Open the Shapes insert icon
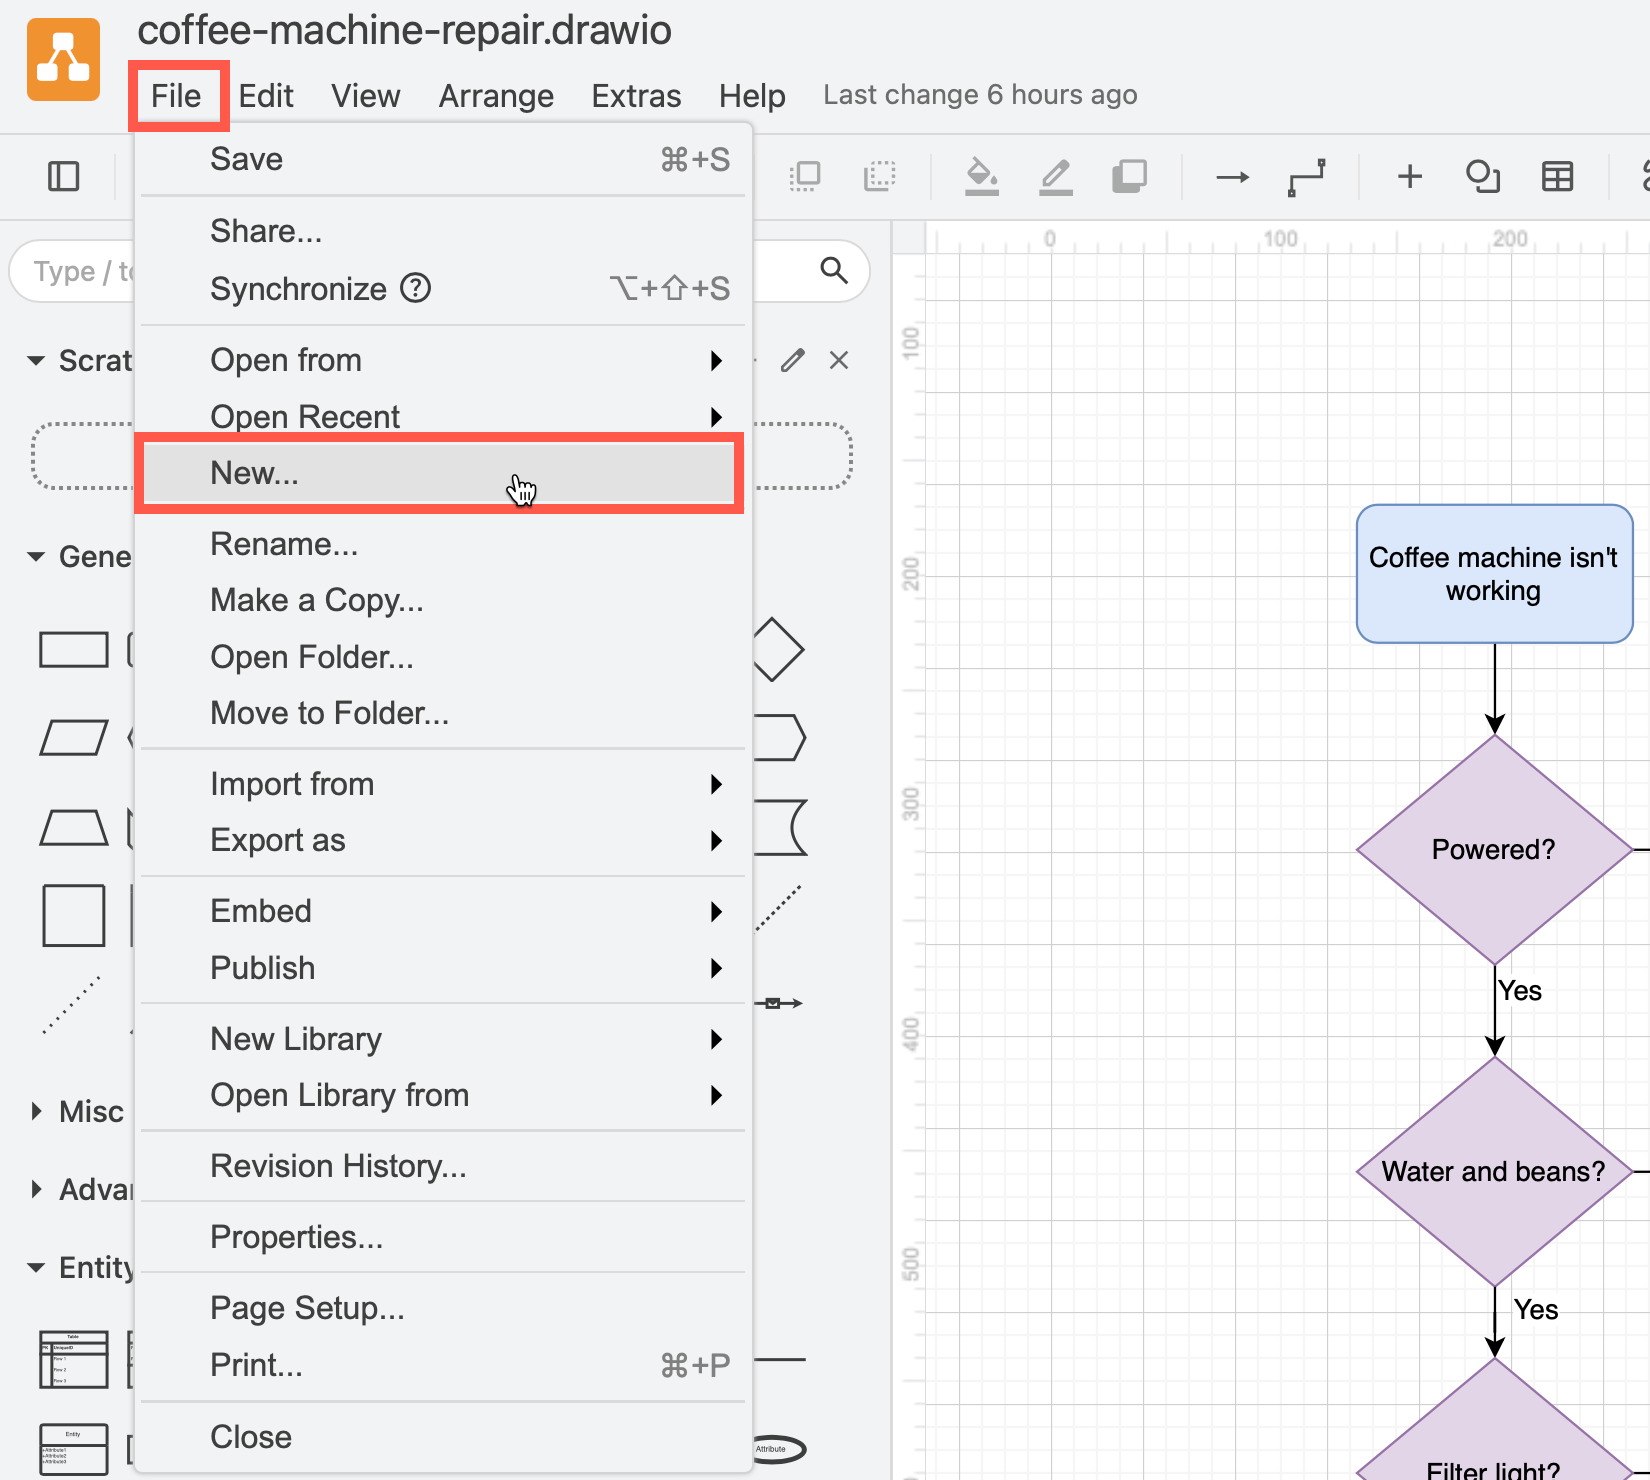Image resolution: width=1650 pixels, height=1480 pixels. (x=1483, y=177)
